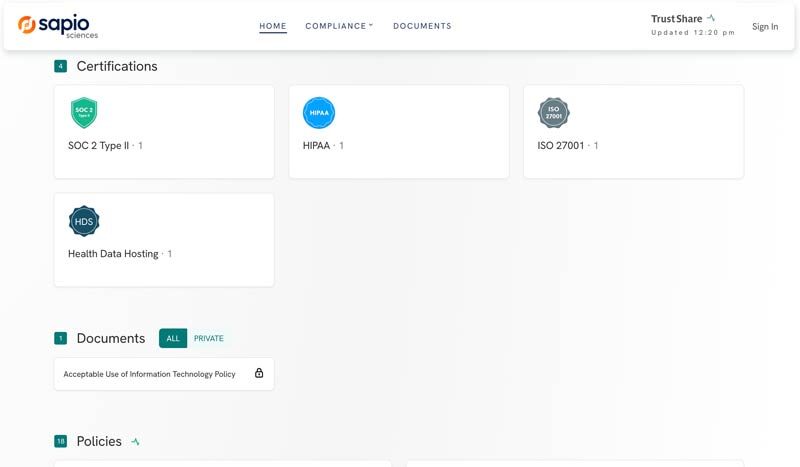Open the Health Data Hosting certification card
Screen dimensions: 800x467
coord(164,240)
